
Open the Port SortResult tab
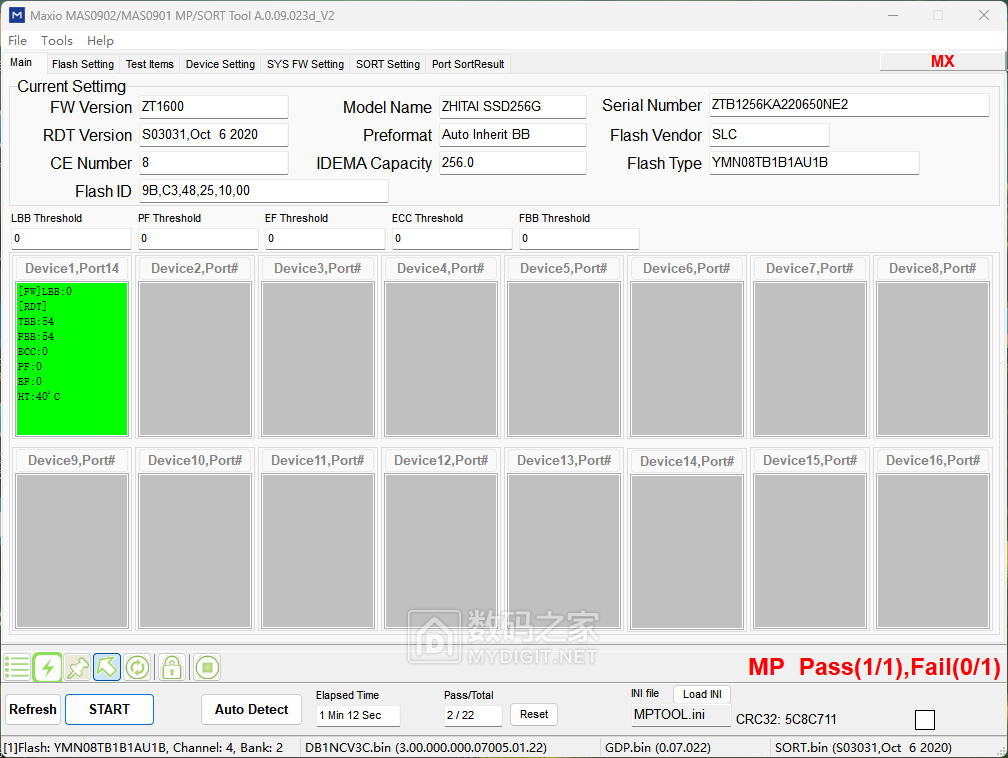[468, 64]
